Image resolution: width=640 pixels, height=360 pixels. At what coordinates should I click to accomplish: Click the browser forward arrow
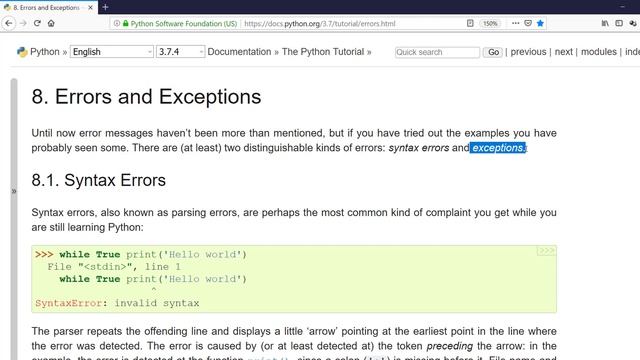pyautogui.click(x=23, y=23)
